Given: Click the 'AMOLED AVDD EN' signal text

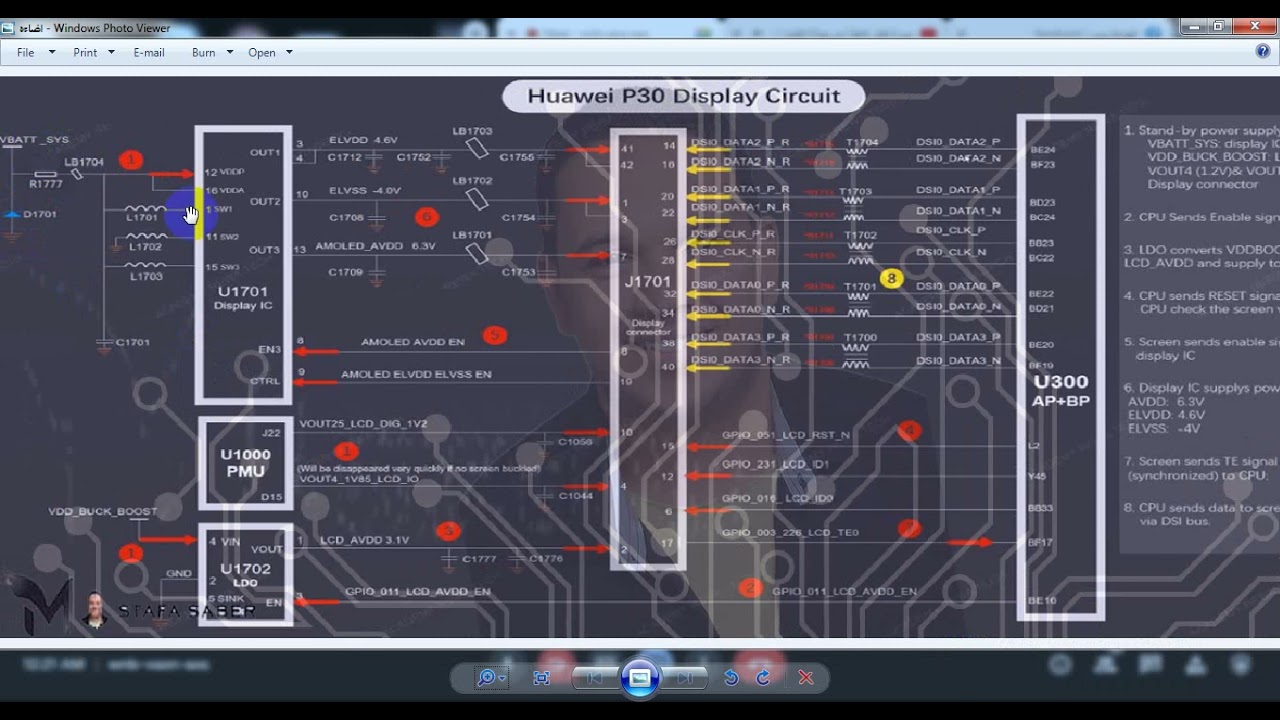Looking at the screenshot, I should coord(413,342).
